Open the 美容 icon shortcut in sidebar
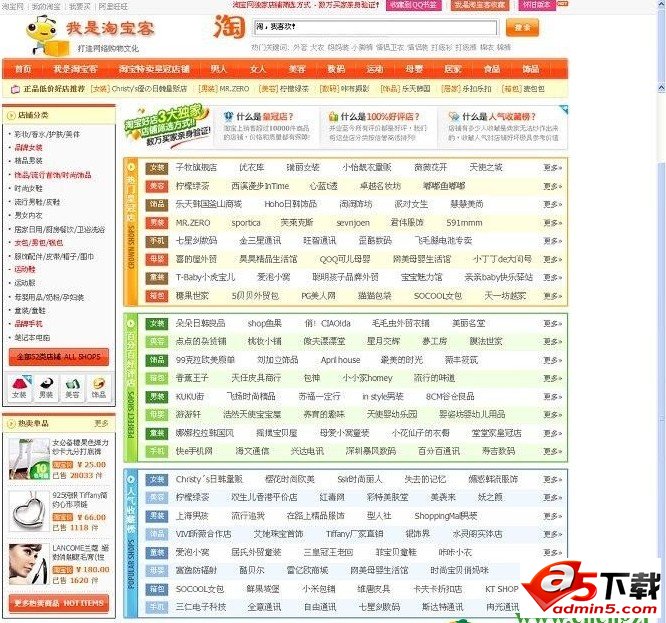 [72, 388]
